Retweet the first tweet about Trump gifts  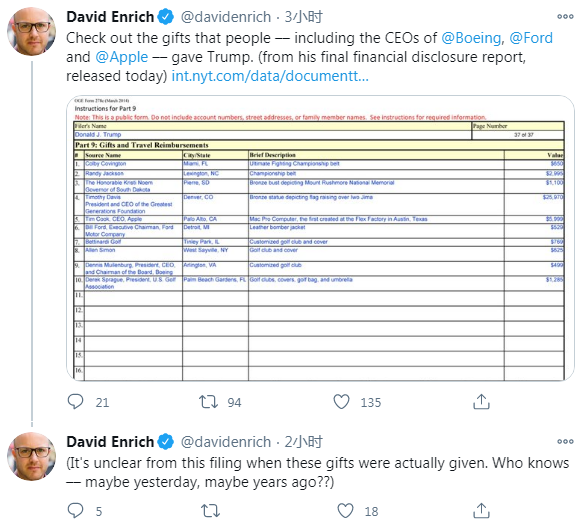pyautogui.click(x=208, y=402)
